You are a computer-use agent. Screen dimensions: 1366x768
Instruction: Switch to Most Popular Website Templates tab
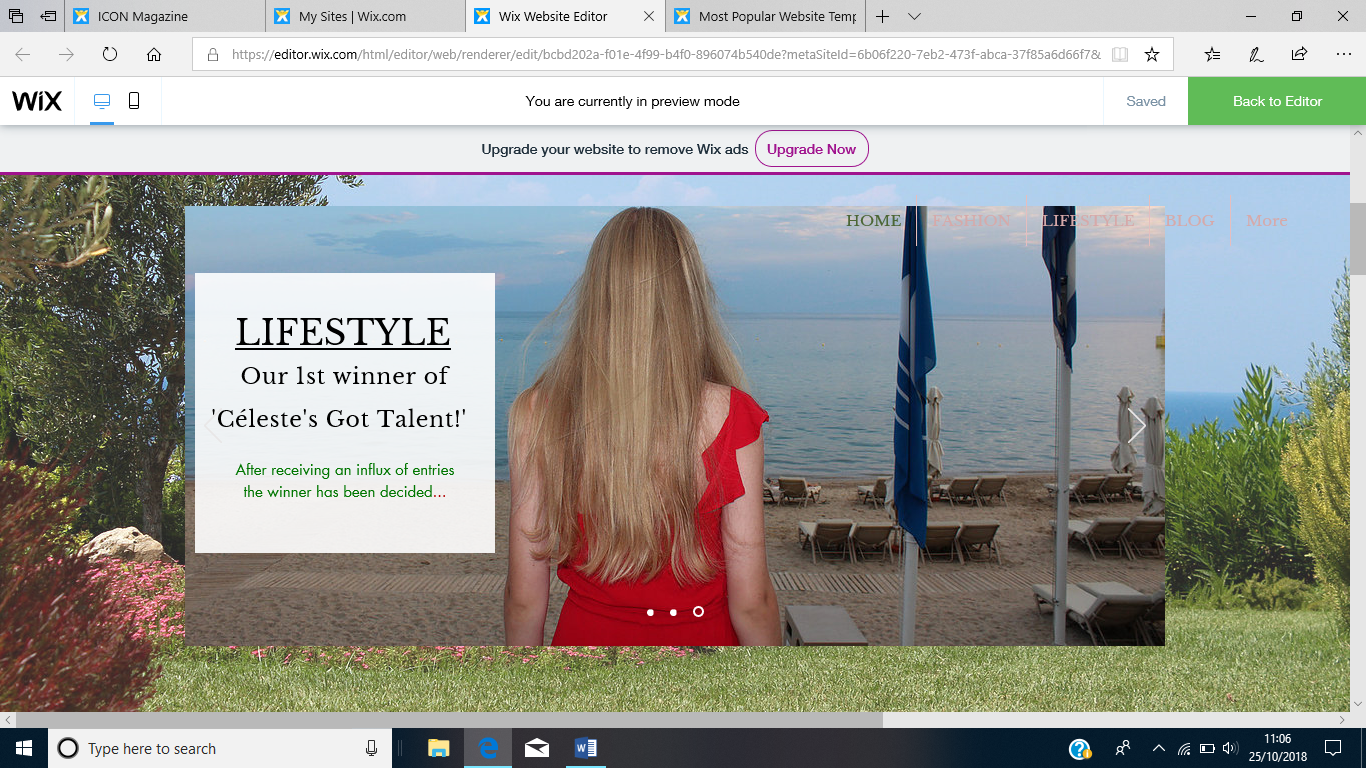coord(766,16)
